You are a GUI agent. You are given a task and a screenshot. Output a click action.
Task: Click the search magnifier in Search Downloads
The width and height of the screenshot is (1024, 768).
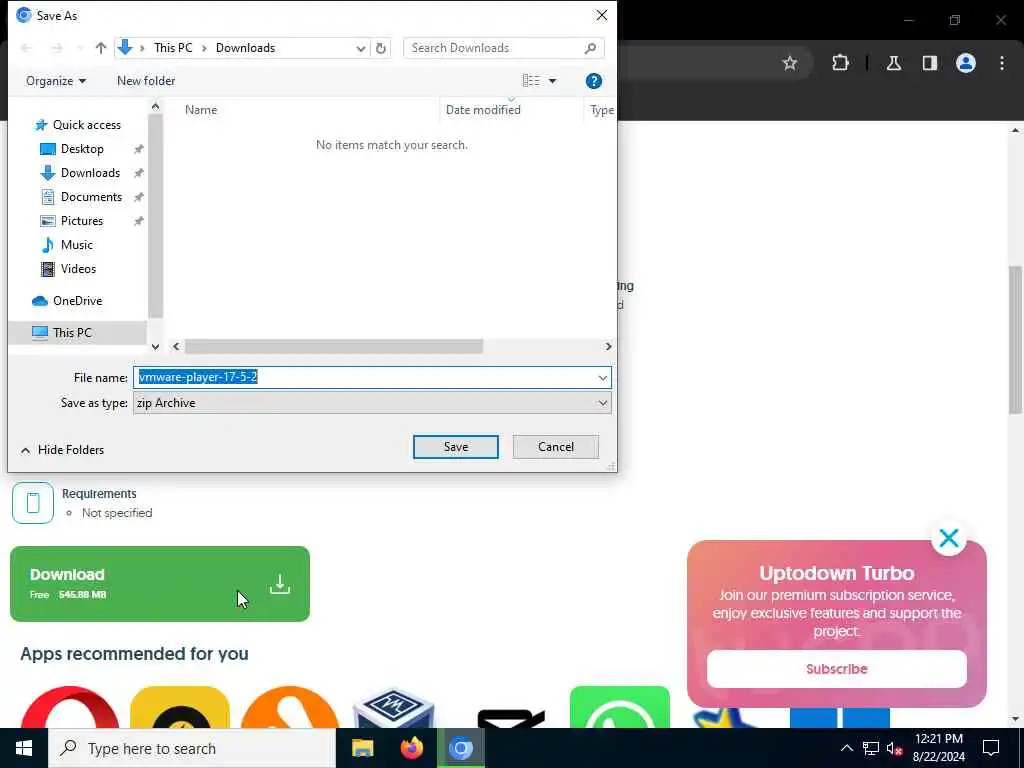click(x=590, y=48)
